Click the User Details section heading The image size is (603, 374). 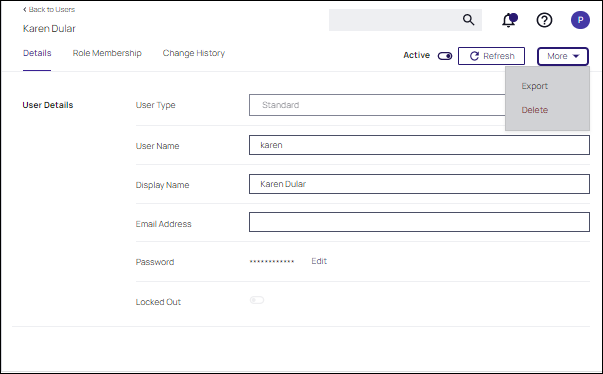tap(48, 105)
